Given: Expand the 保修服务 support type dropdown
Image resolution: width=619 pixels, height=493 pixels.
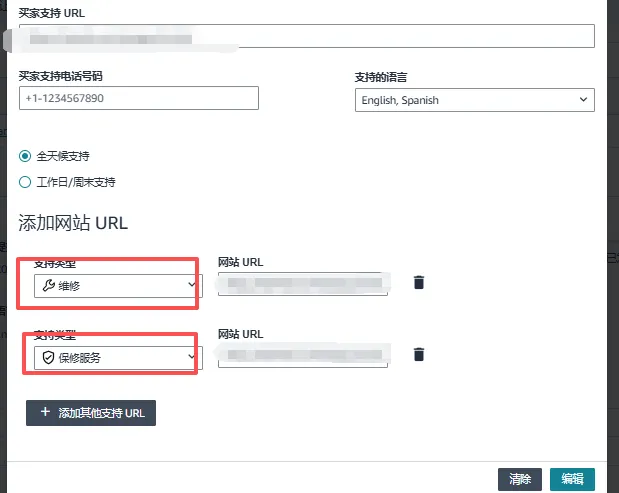Looking at the screenshot, I should tap(118, 357).
